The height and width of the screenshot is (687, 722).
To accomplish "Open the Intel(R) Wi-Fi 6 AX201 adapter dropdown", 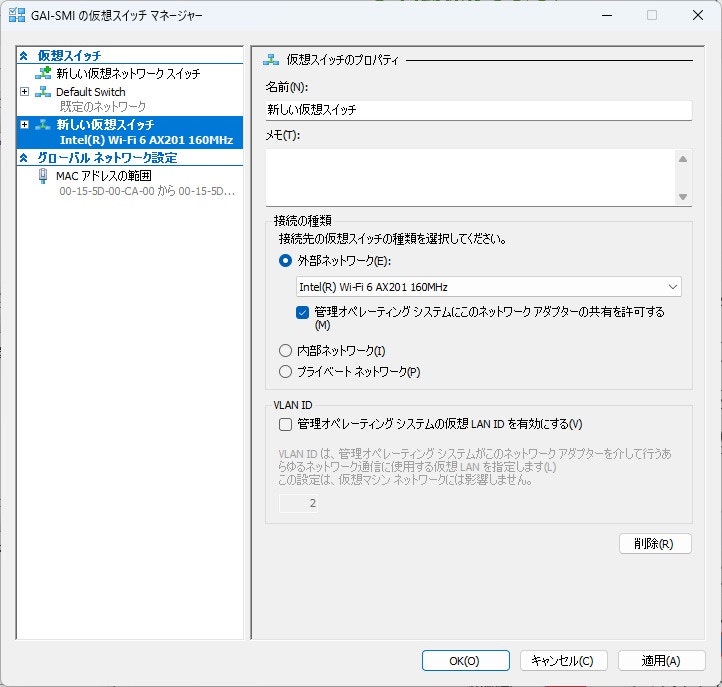I will click(x=673, y=287).
